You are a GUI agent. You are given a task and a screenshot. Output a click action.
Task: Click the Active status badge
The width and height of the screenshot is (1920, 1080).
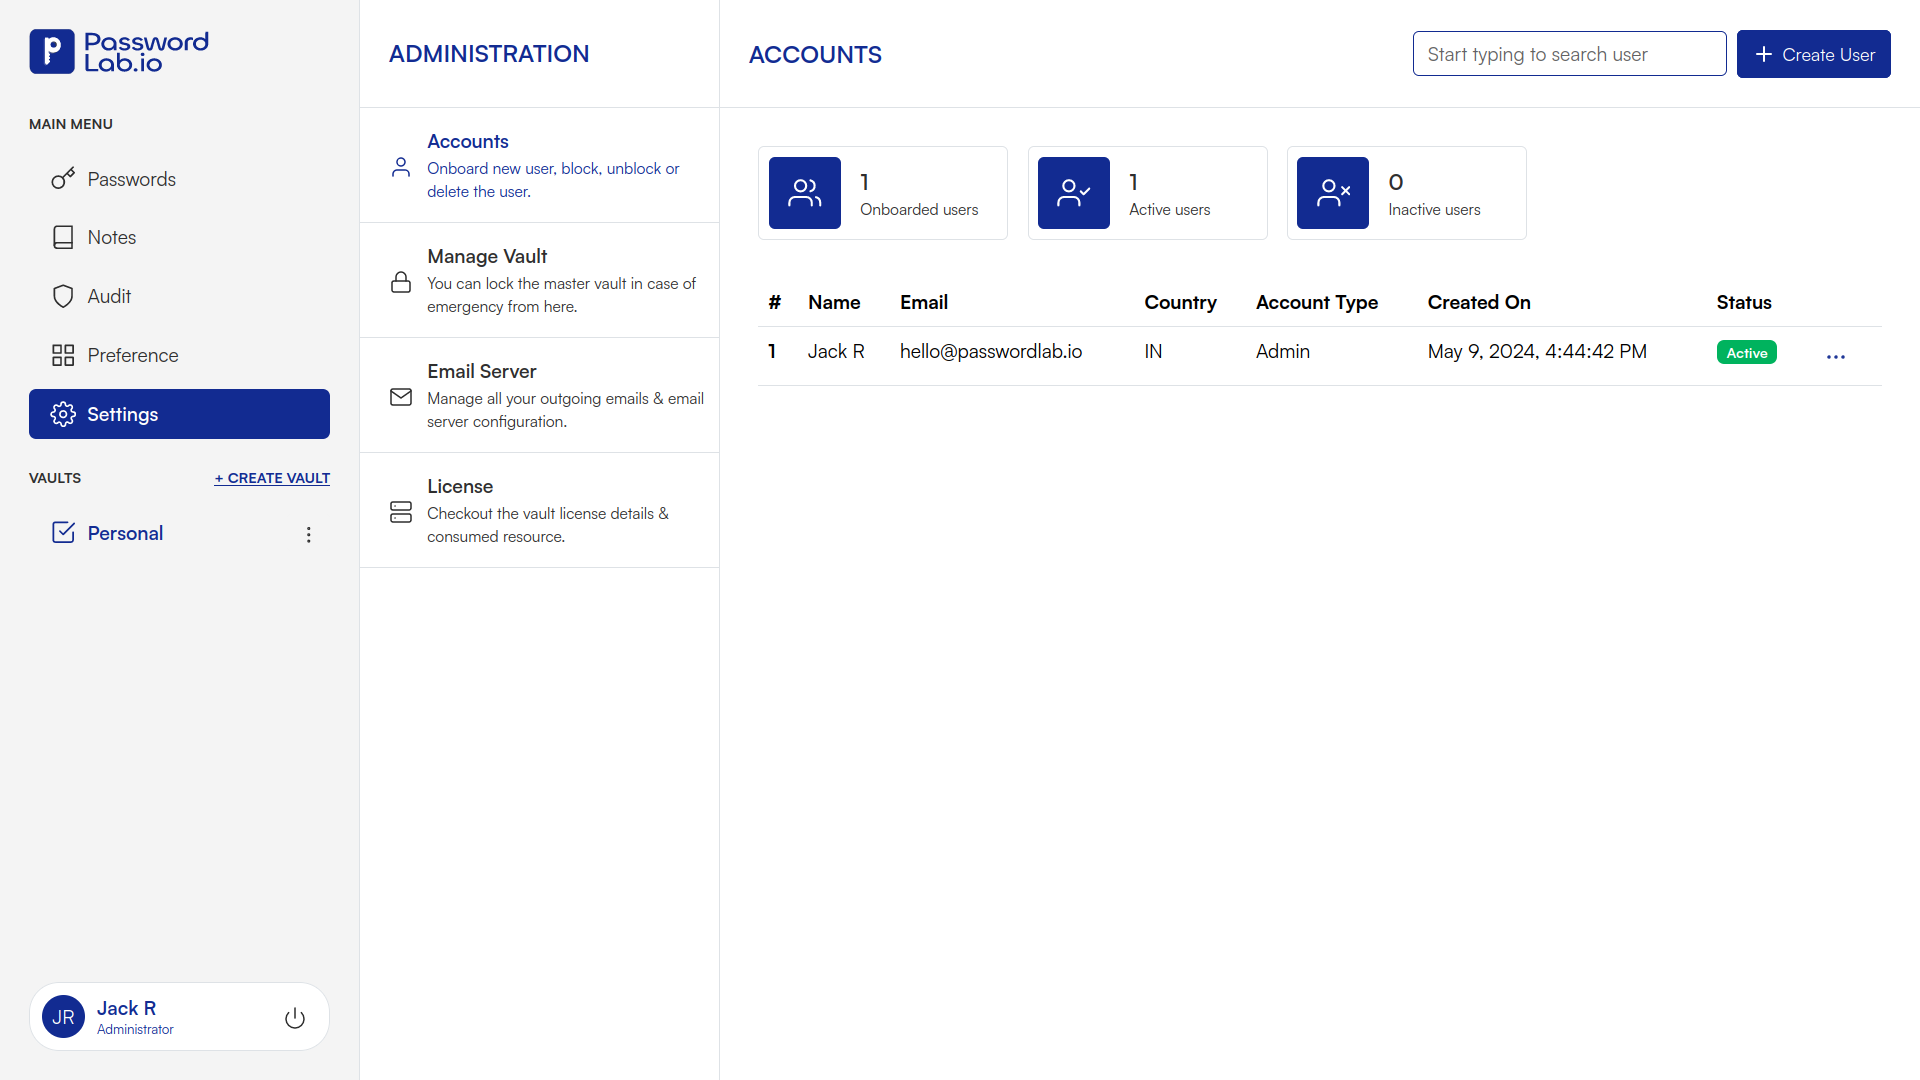[x=1746, y=353]
